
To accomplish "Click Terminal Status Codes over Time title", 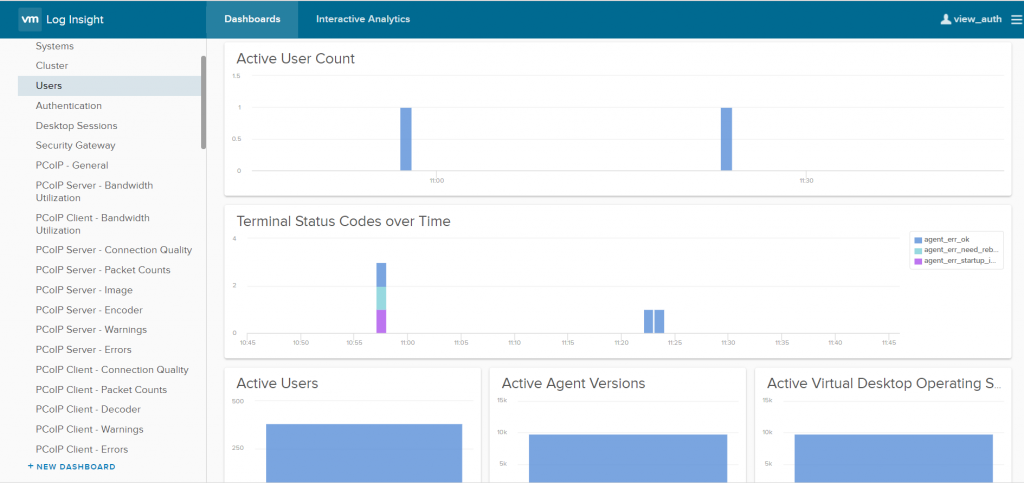I will pyautogui.click(x=344, y=221).
